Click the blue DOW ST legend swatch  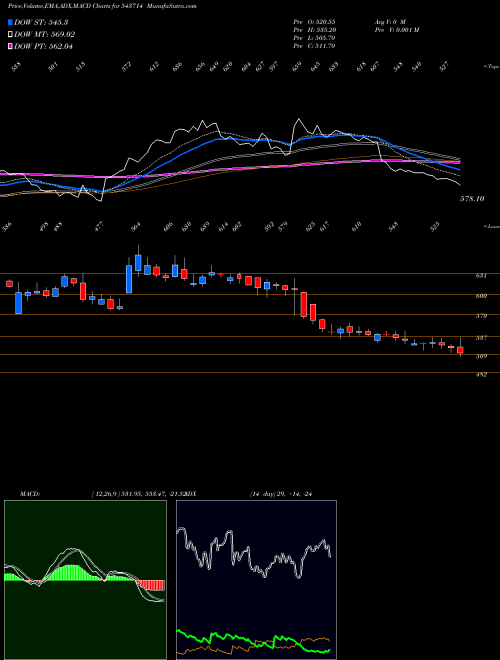point(10,22)
